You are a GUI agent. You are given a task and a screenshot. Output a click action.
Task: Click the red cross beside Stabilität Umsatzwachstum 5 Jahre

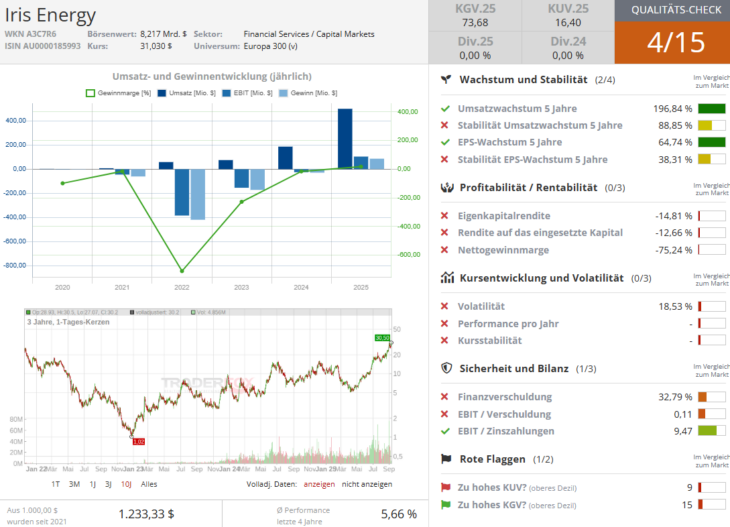coord(445,125)
